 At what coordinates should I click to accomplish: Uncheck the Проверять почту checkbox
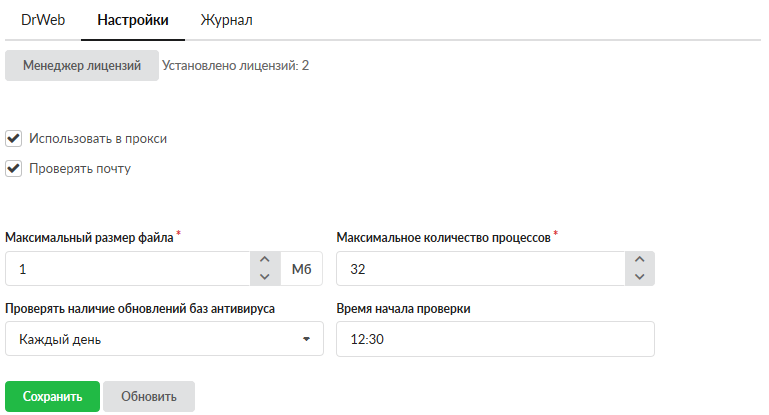tap(14, 168)
